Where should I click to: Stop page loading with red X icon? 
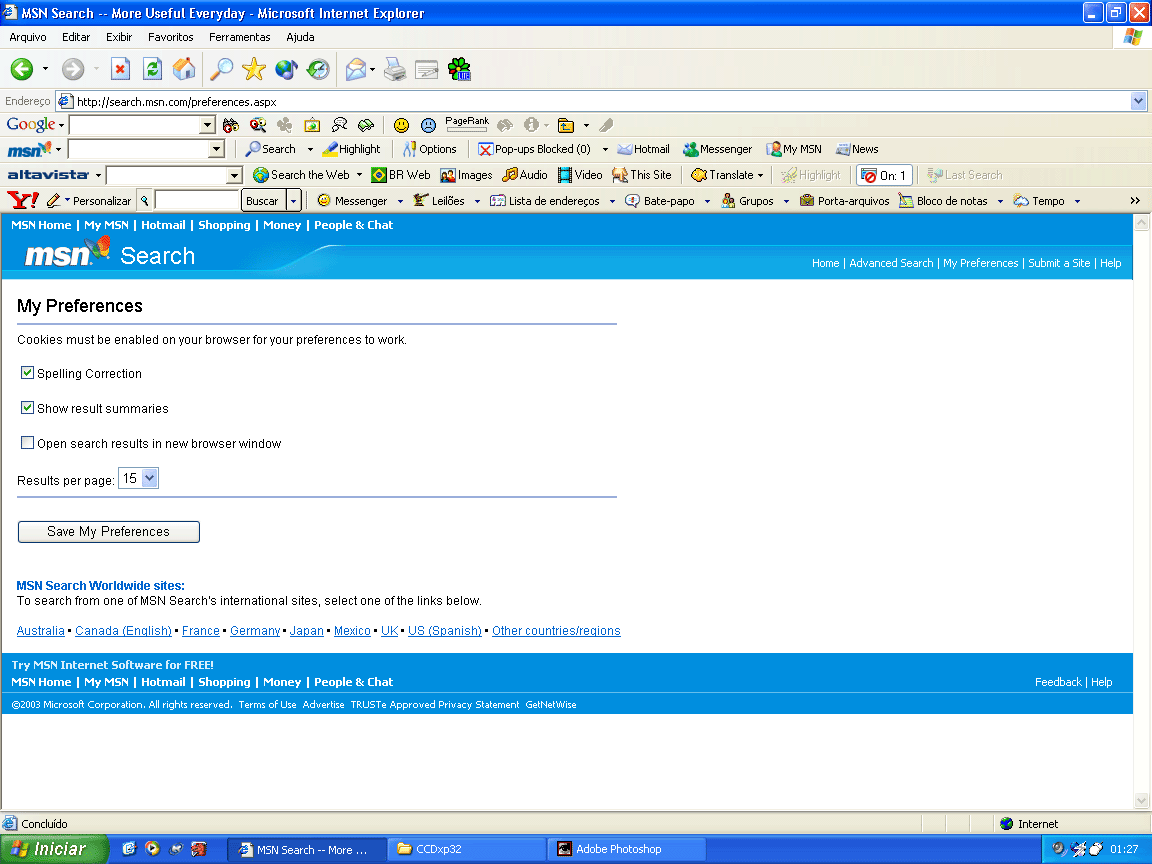click(x=120, y=69)
